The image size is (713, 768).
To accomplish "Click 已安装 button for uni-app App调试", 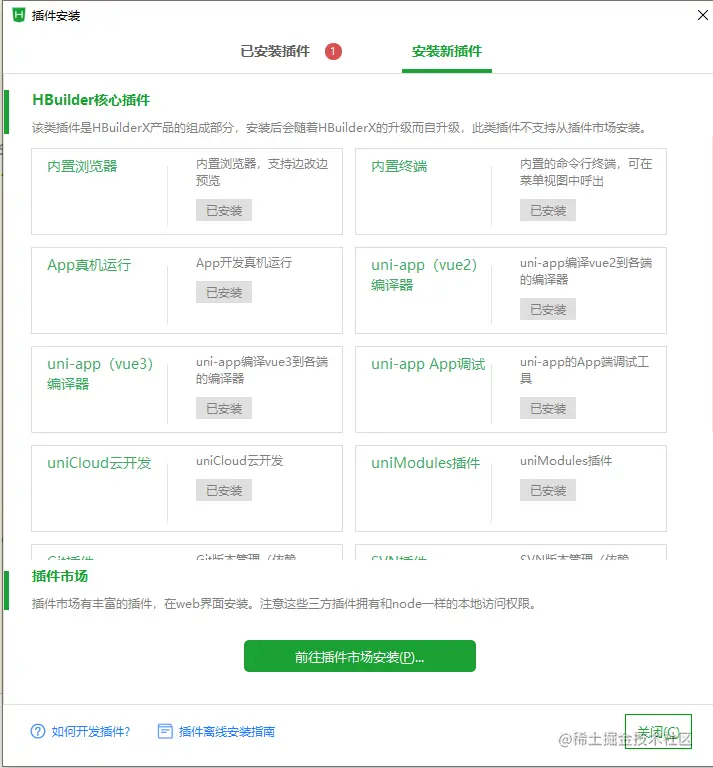I will click(548, 408).
